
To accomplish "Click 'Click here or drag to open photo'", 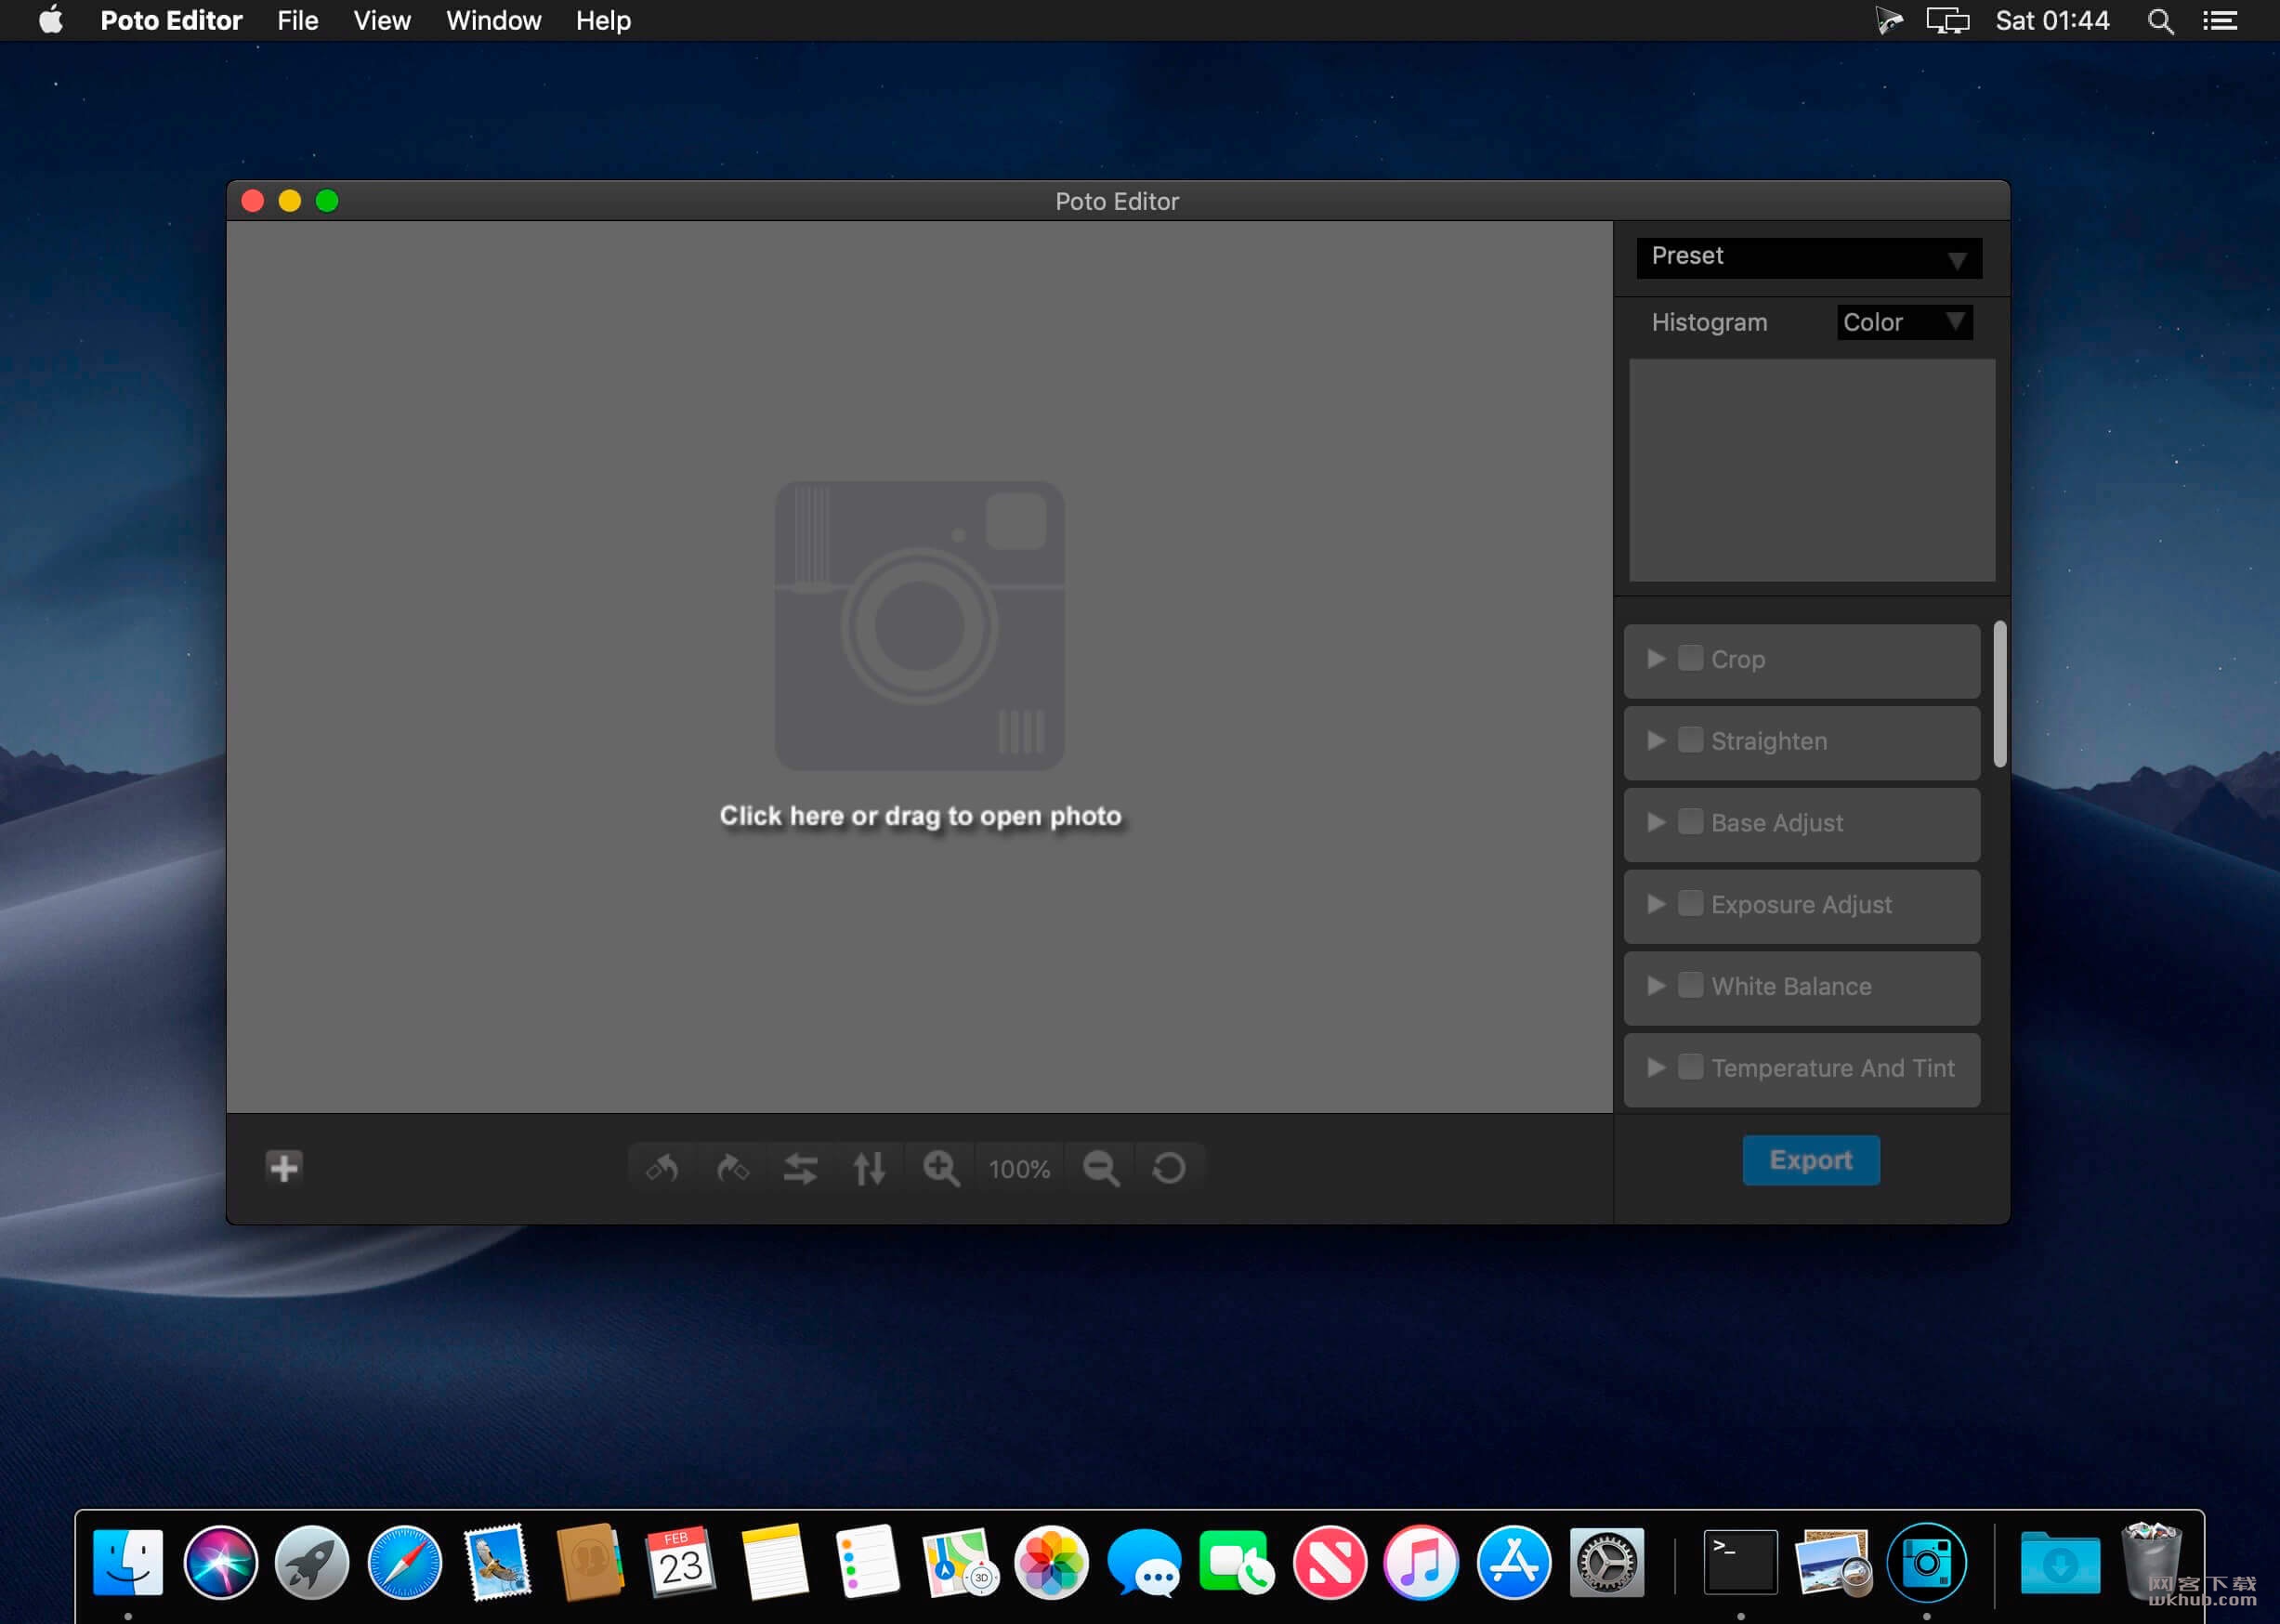I will [x=920, y=816].
